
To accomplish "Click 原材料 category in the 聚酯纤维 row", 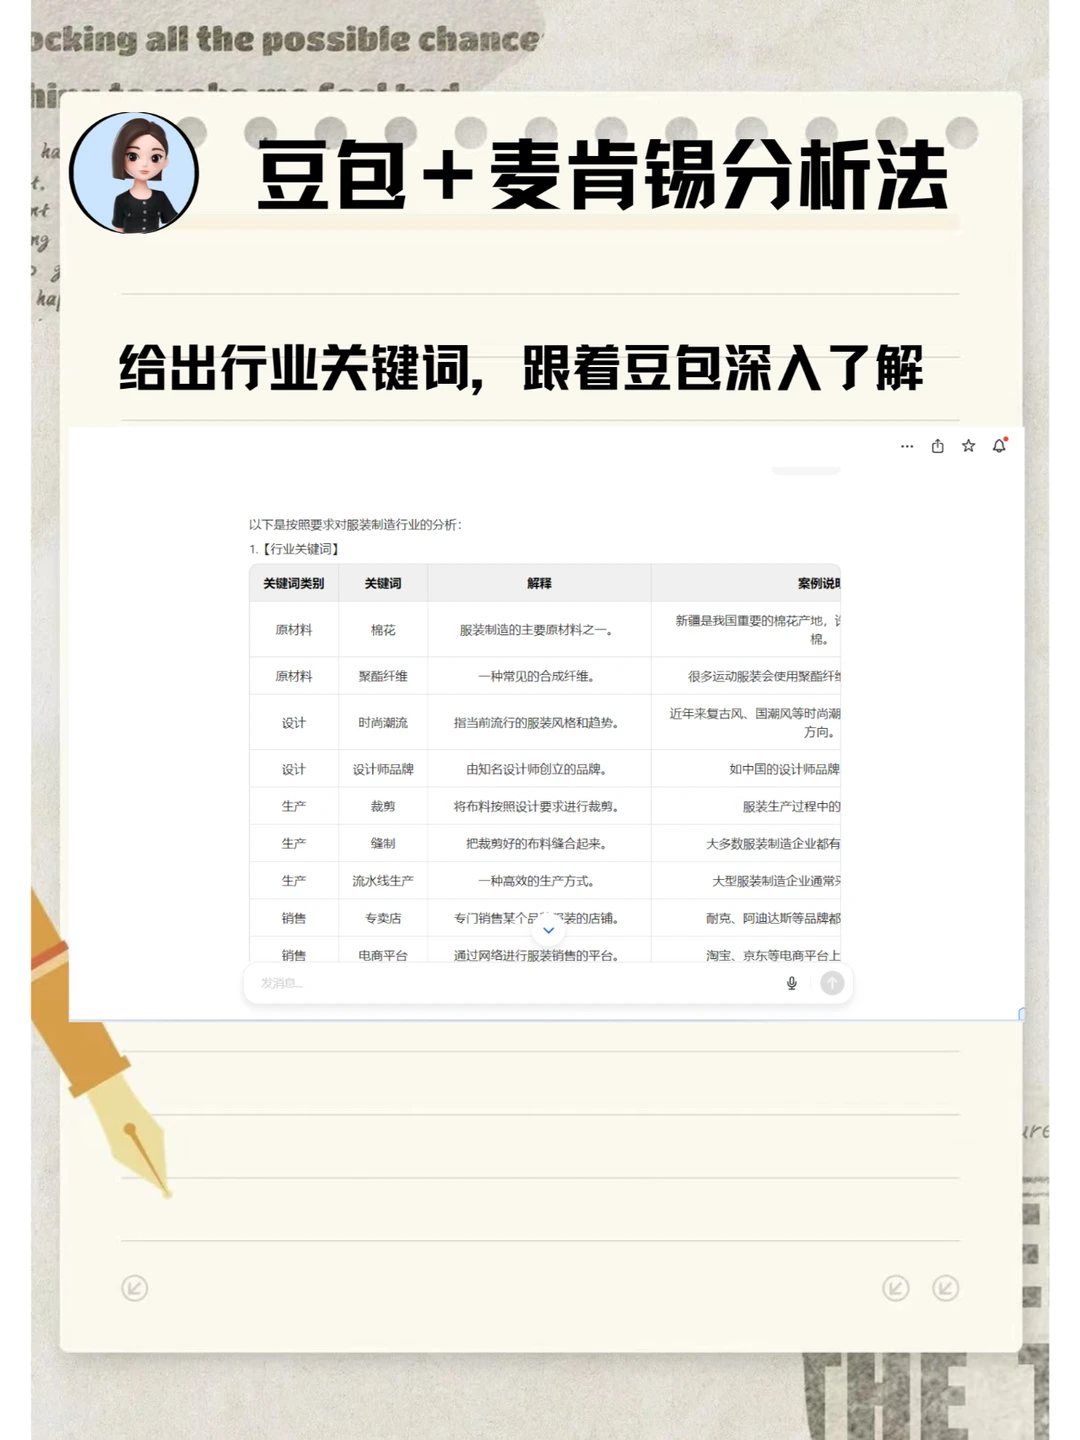I will pos(294,676).
